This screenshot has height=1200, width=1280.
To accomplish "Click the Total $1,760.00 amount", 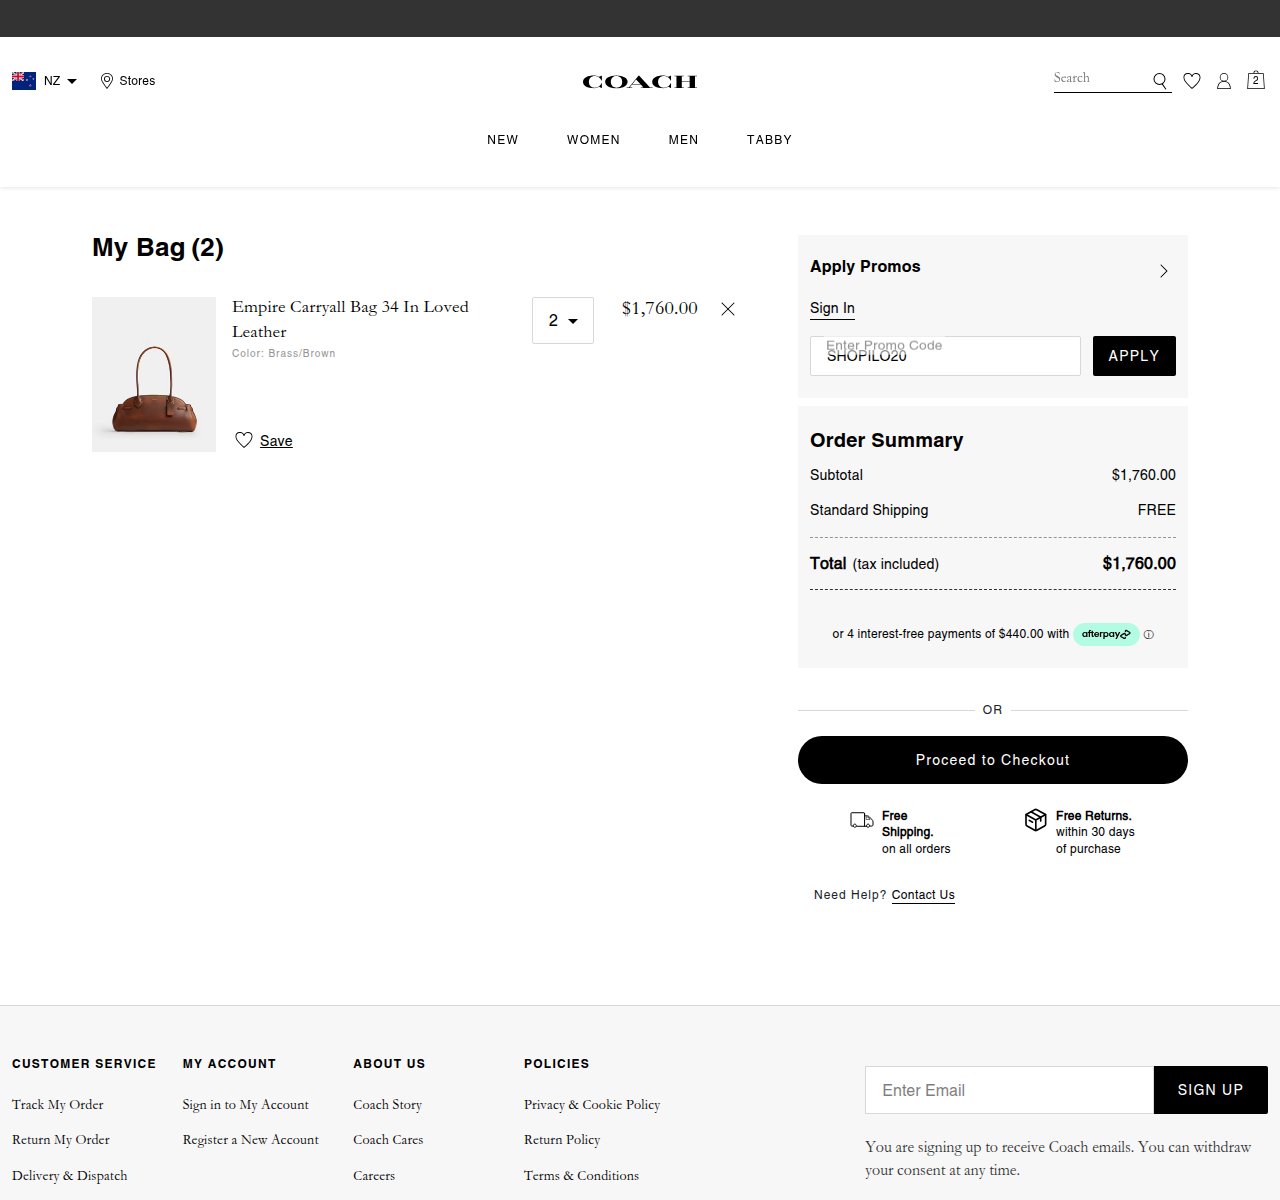I will 1139,564.
